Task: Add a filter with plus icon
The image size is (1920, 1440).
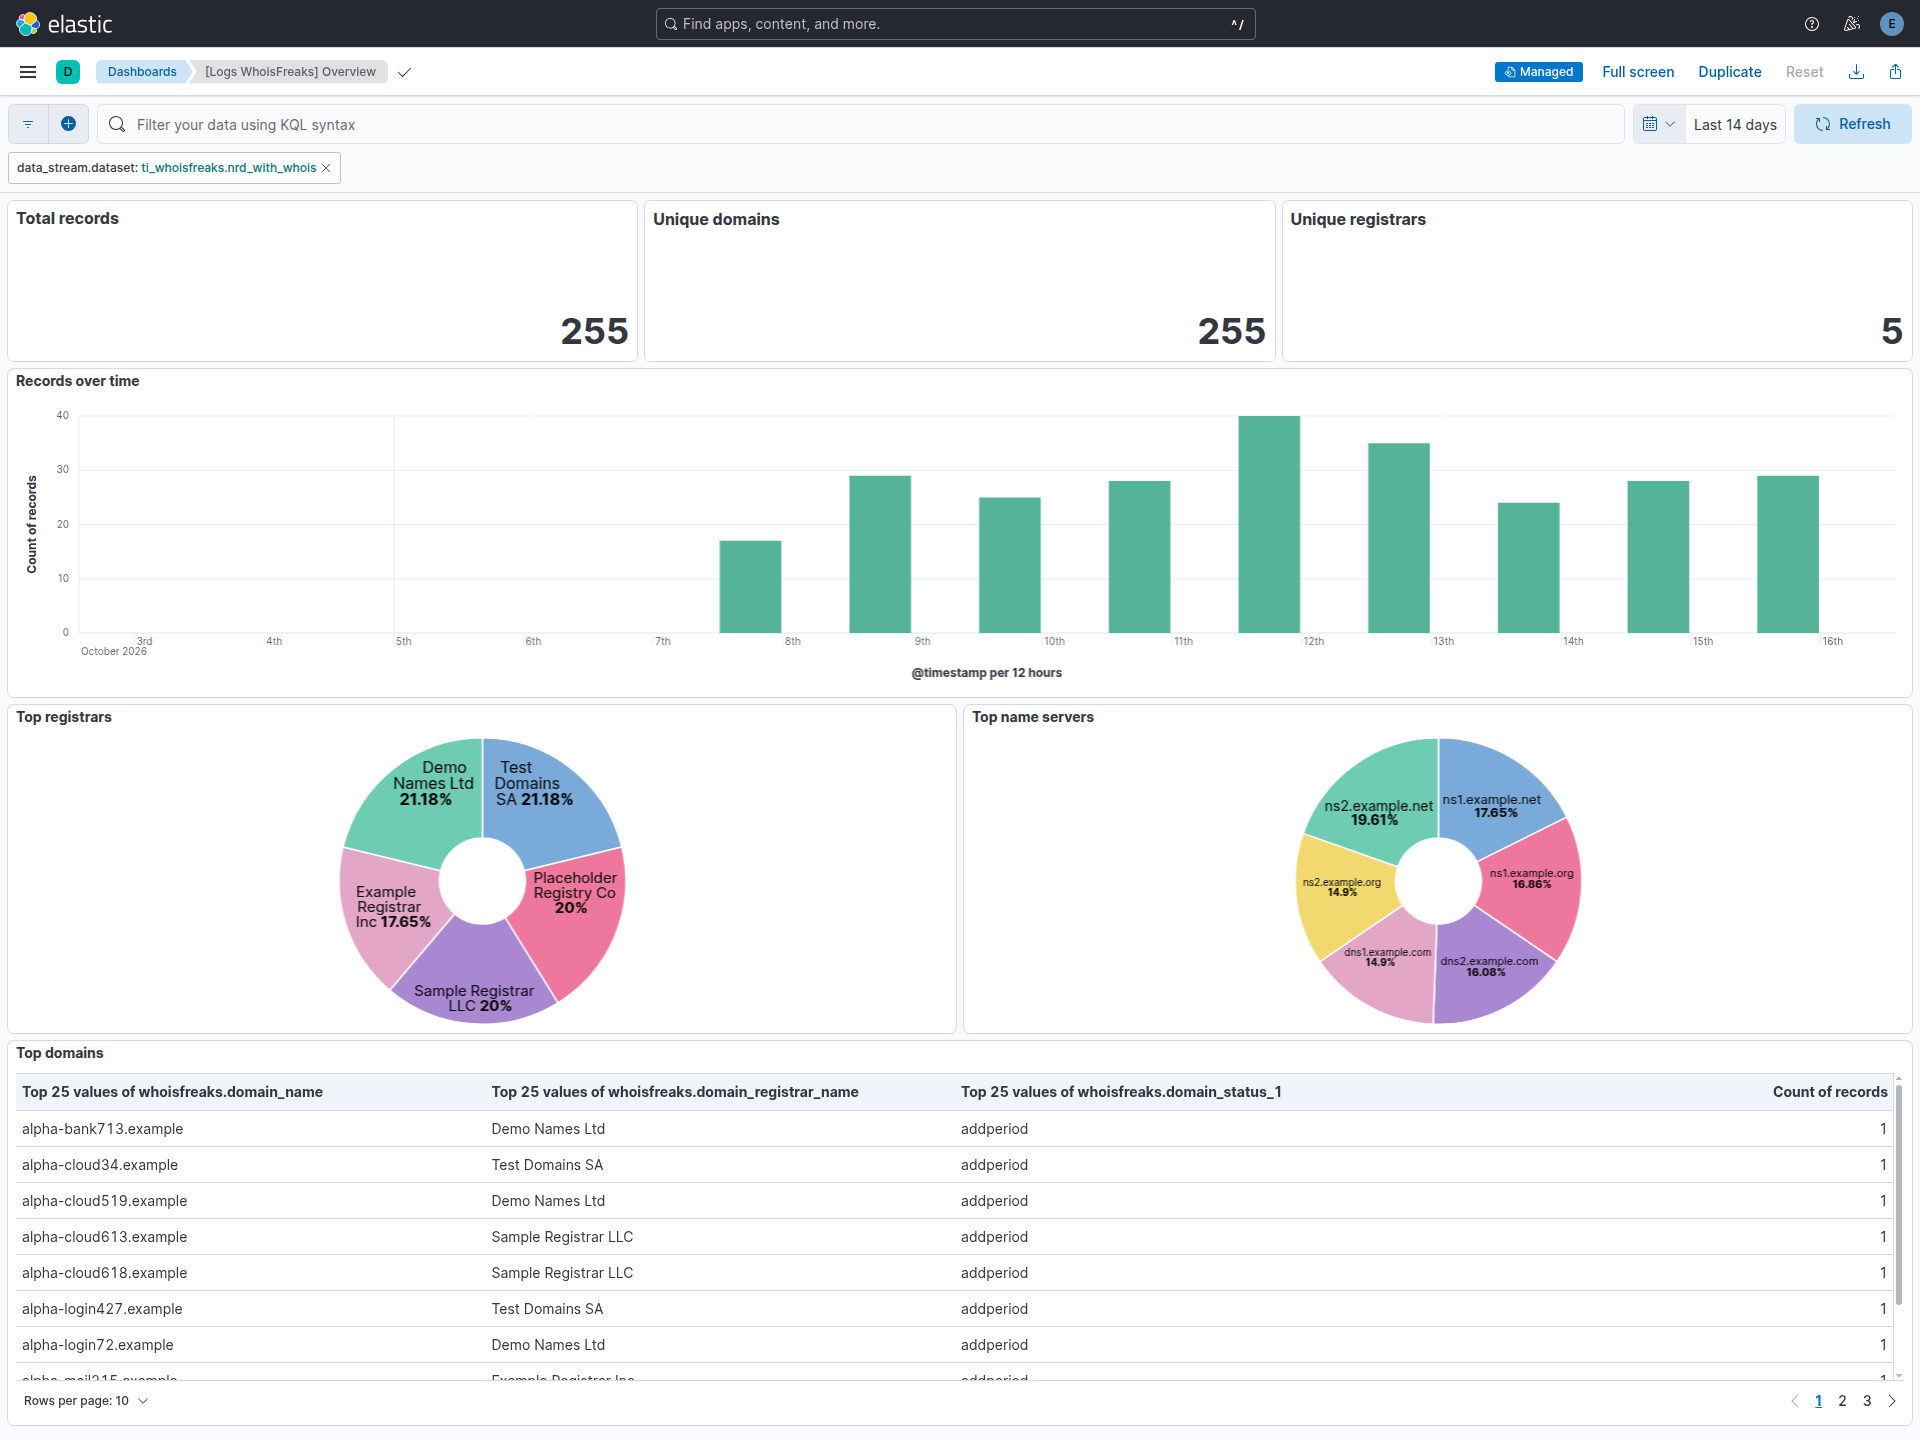Action: coord(68,124)
